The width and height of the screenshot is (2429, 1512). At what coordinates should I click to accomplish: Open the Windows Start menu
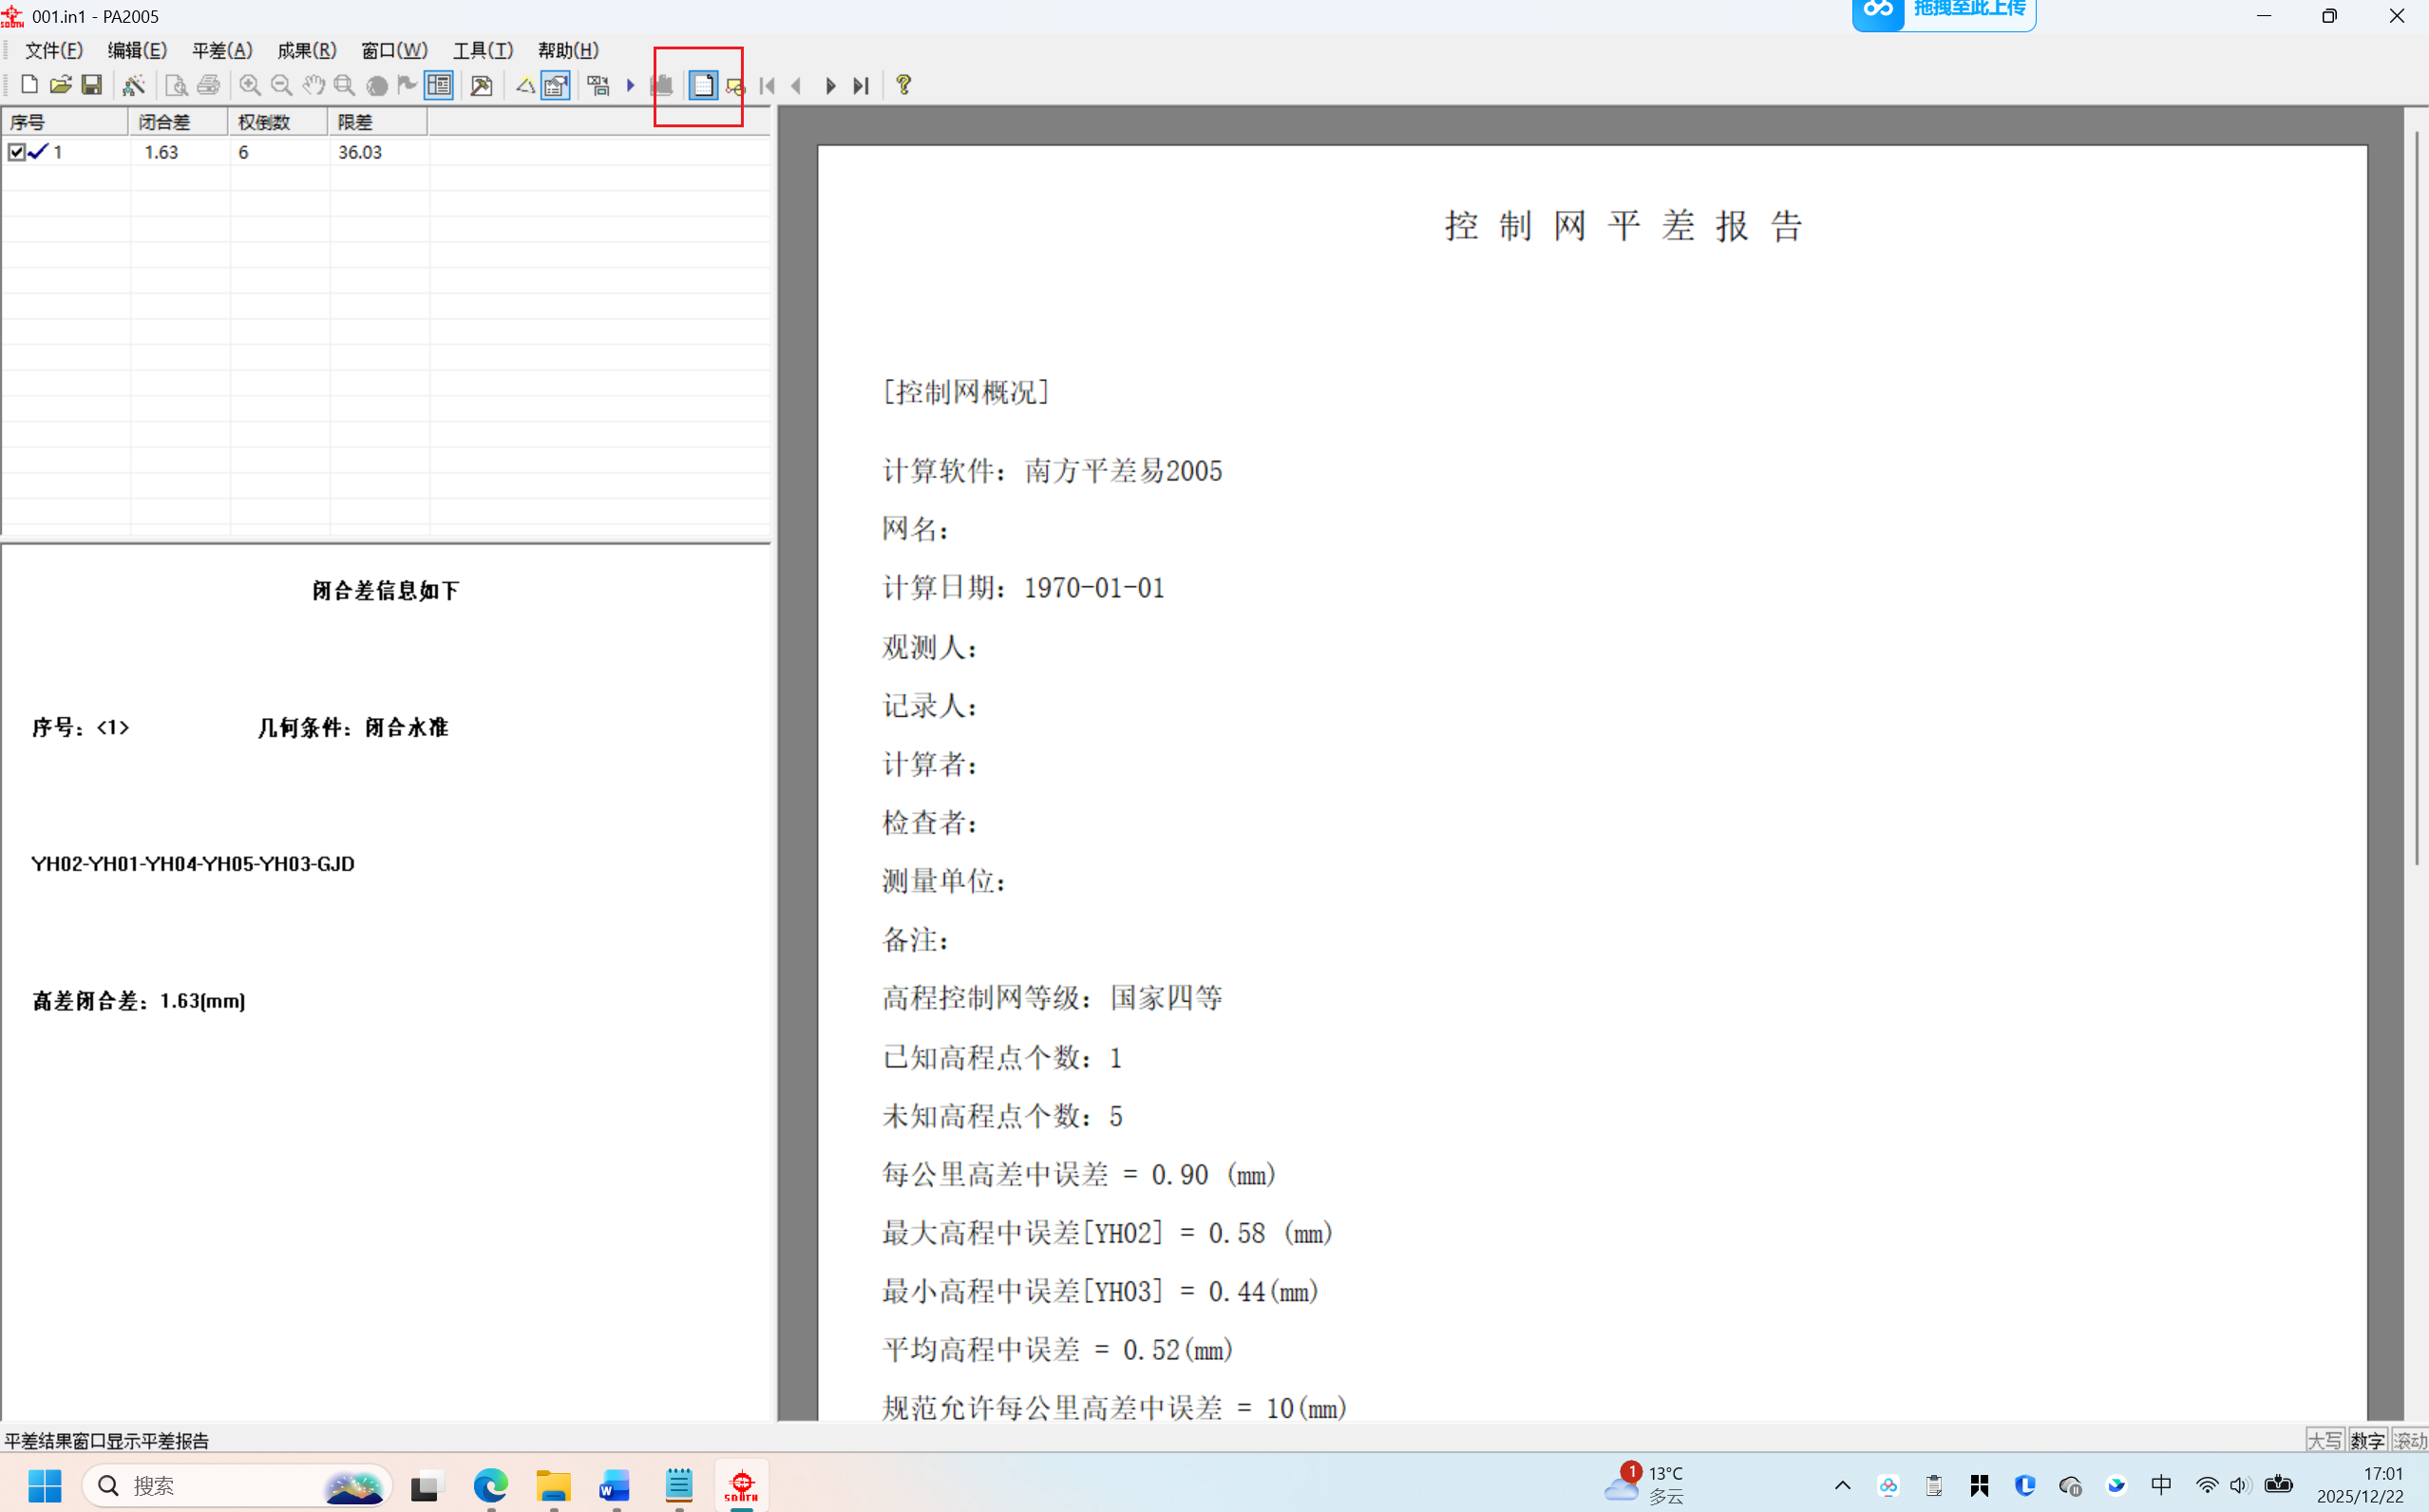[44, 1486]
